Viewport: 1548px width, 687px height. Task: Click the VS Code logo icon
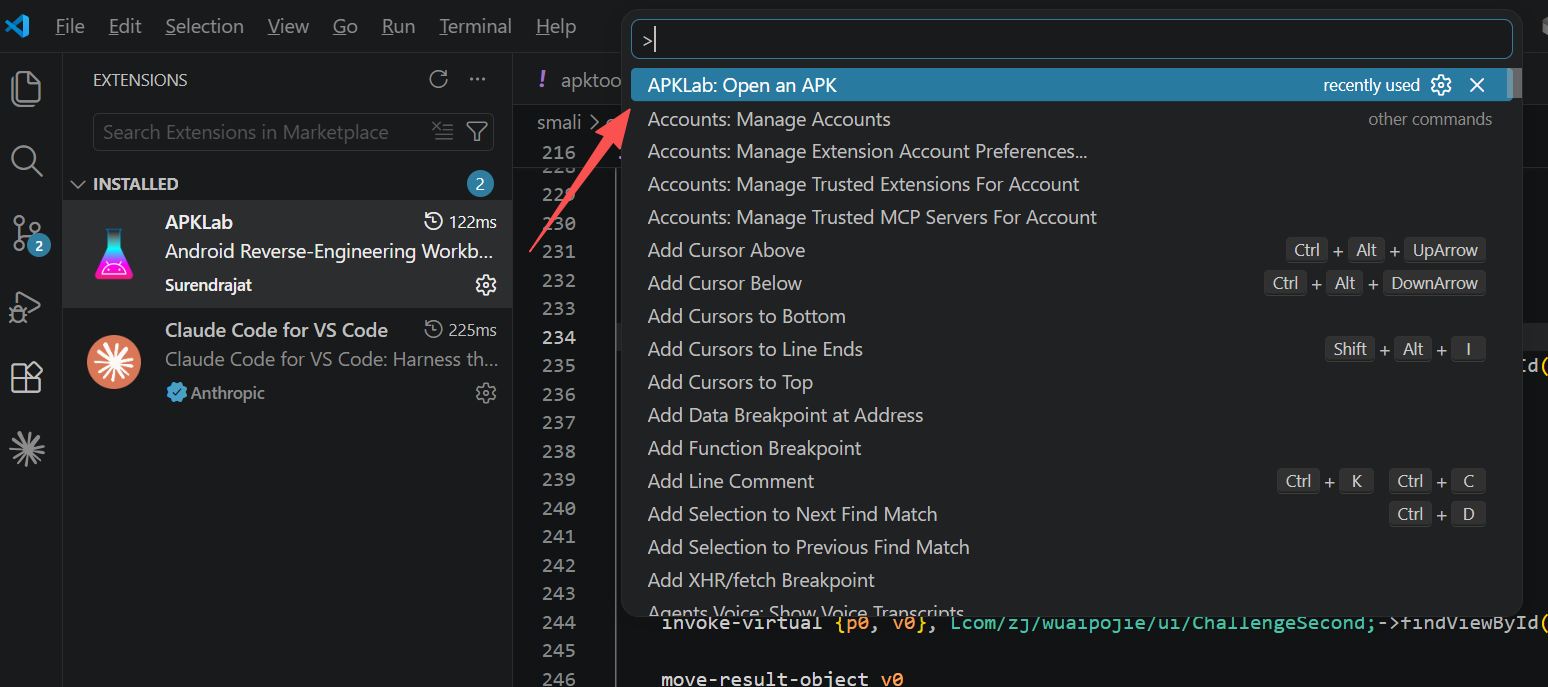pyautogui.click(x=18, y=26)
